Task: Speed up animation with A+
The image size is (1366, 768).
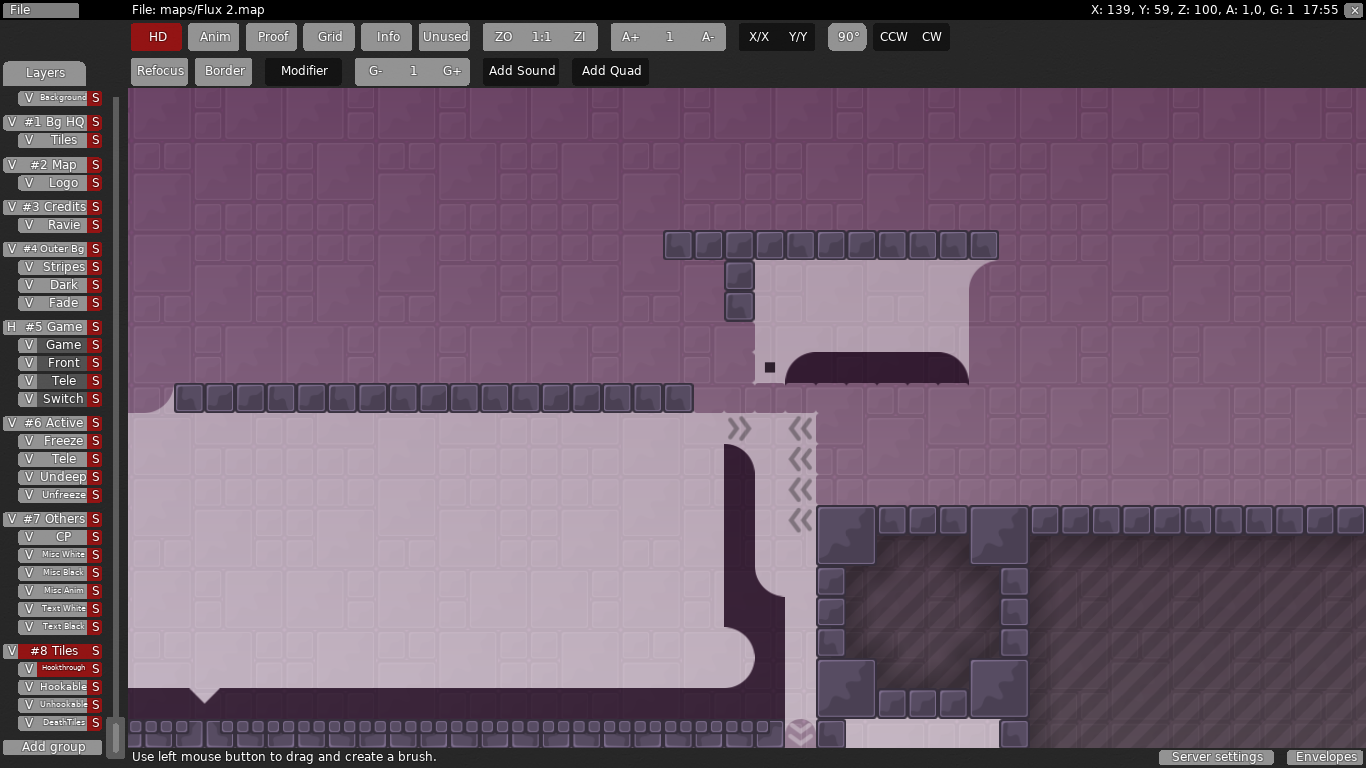Action: tap(630, 37)
